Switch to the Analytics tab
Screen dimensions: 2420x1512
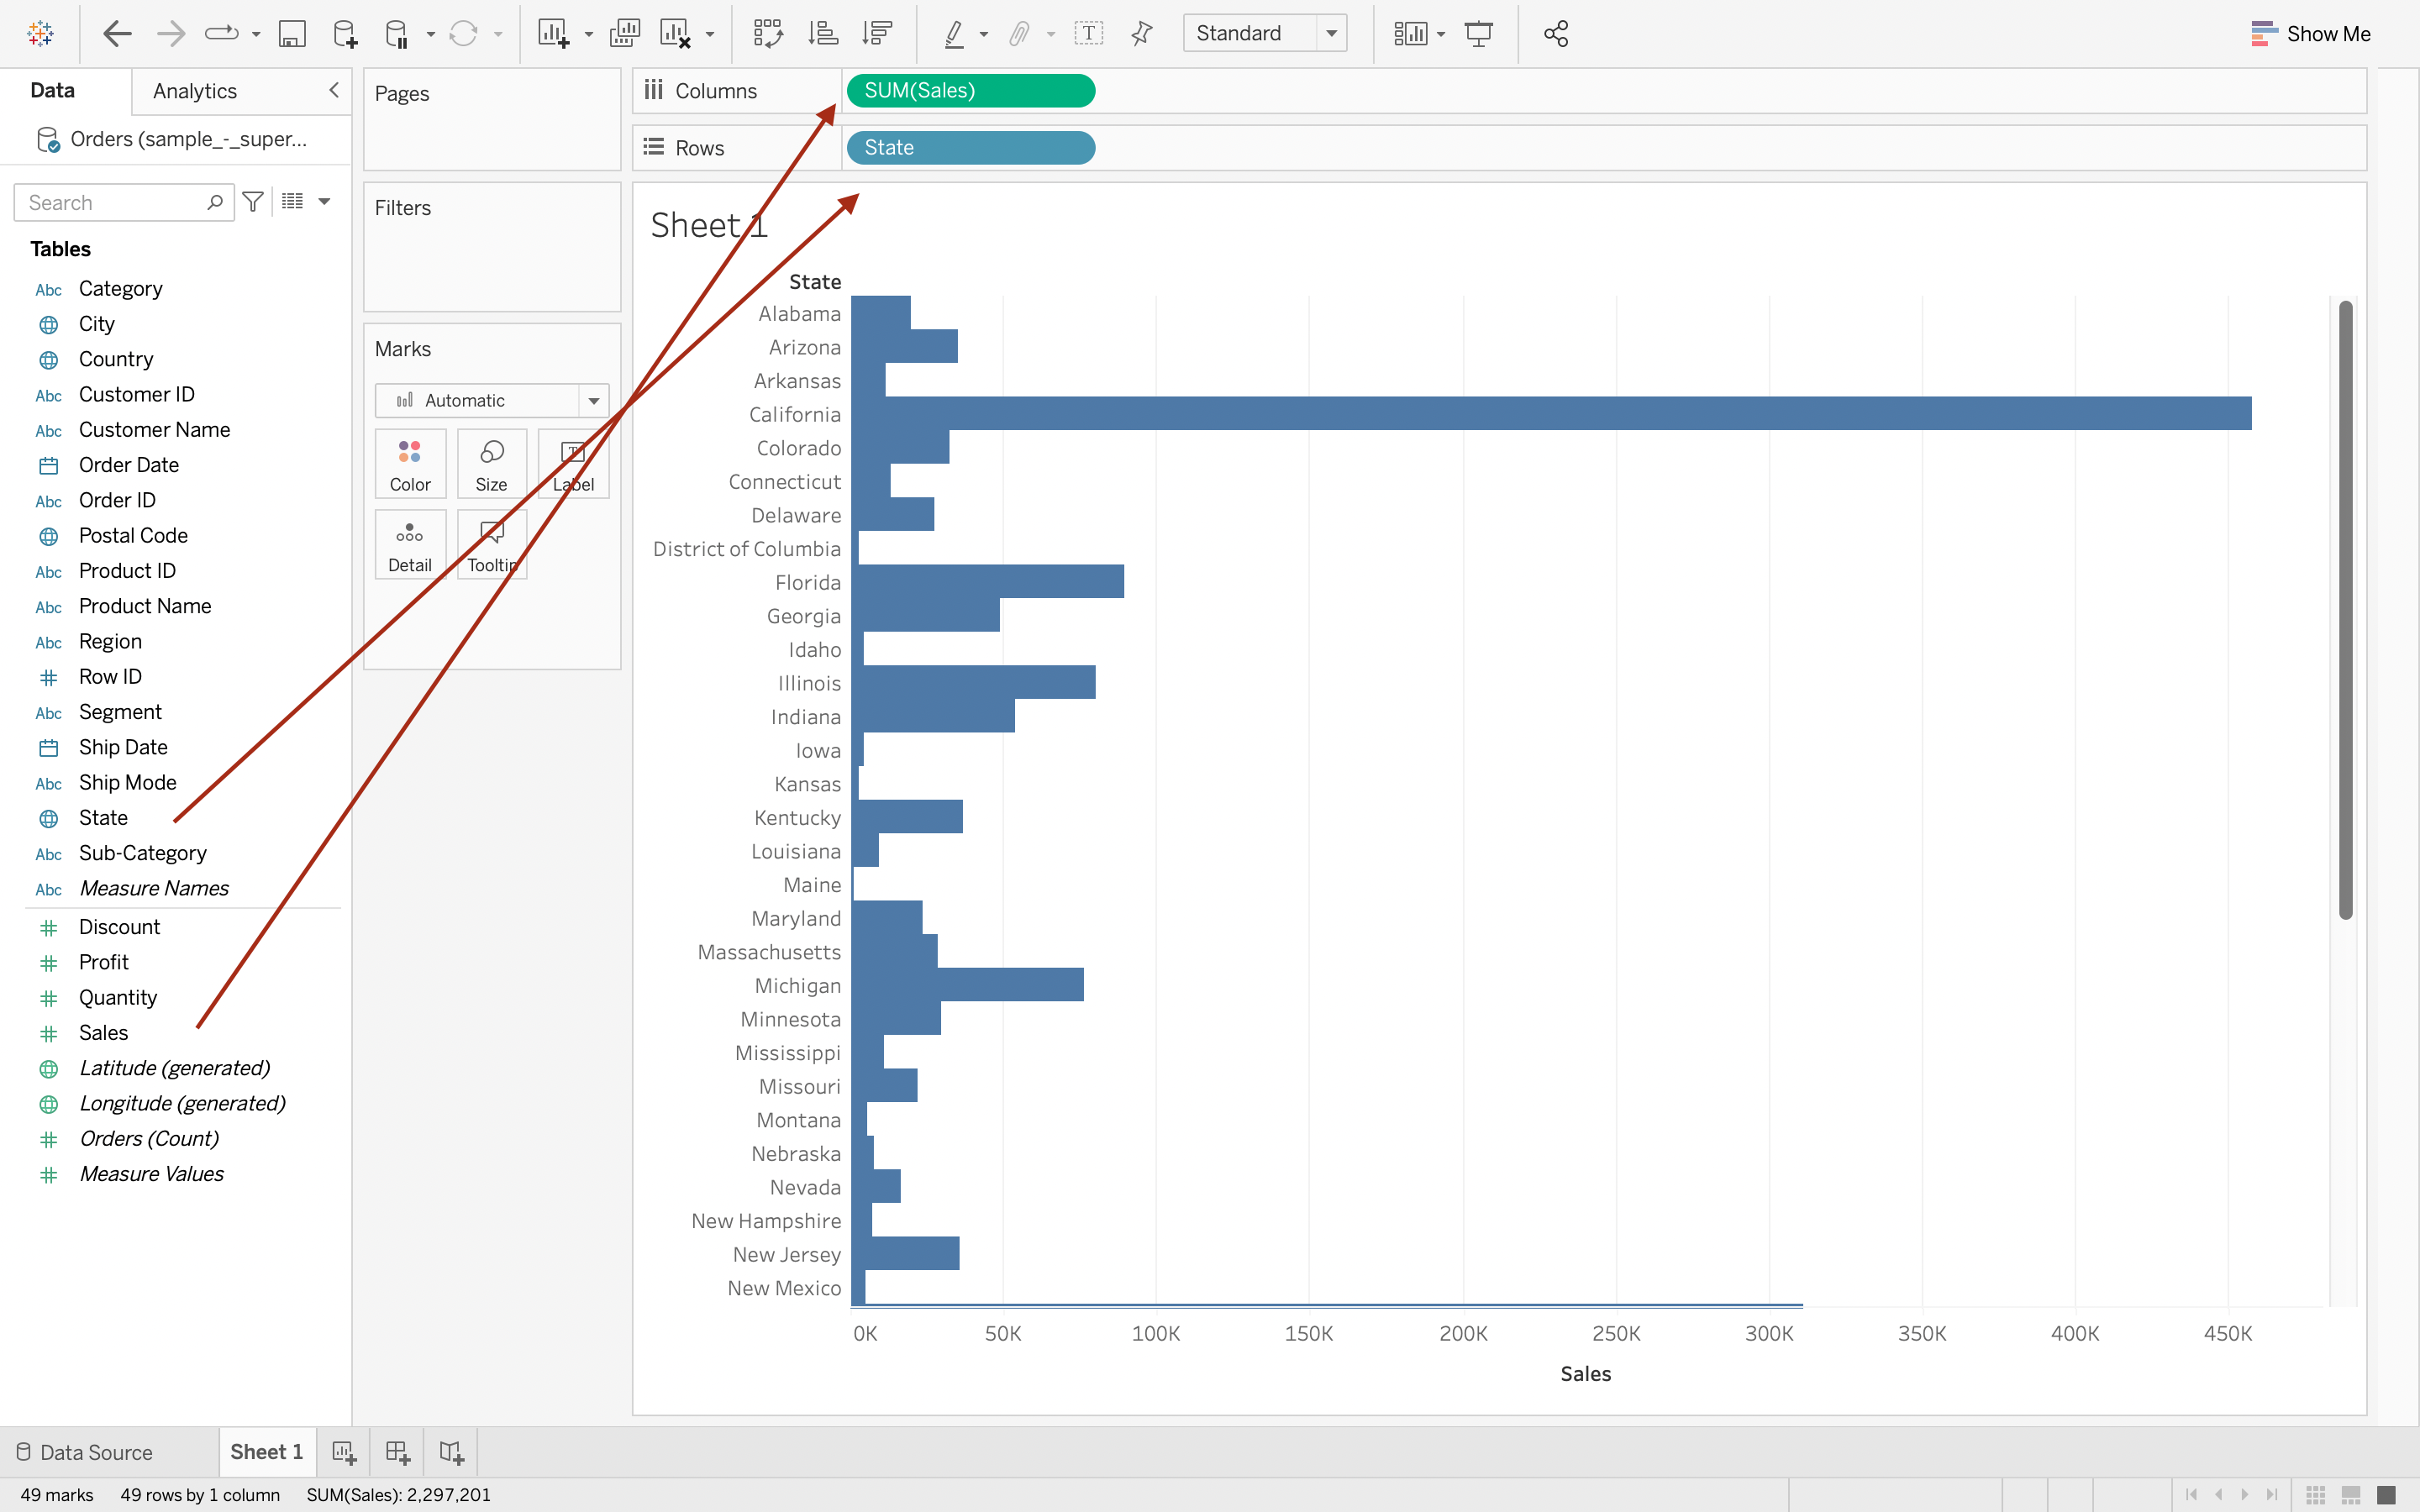pos(195,91)
